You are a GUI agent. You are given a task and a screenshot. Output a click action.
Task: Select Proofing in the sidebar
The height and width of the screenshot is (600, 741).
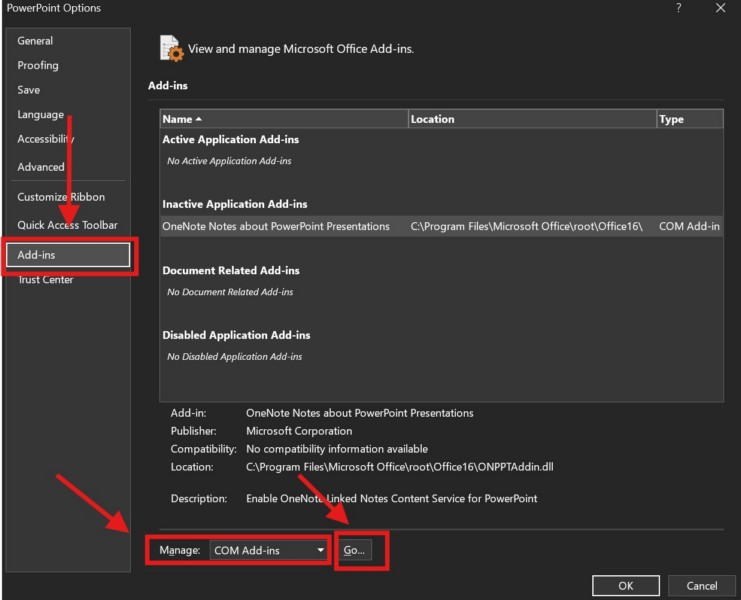coord(38,66)
